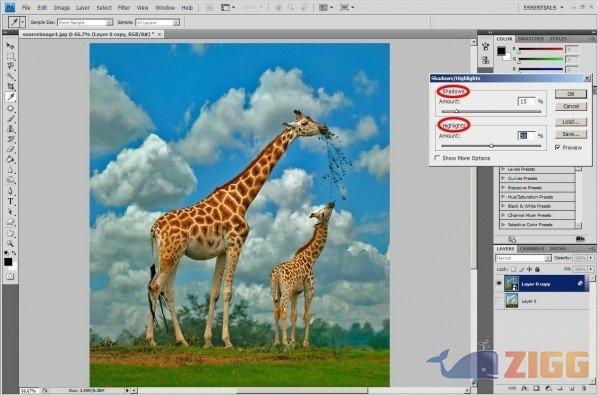Hide the Layer 0 copy layer
This screenshot has width=598, height=395.
coord(499,284)
